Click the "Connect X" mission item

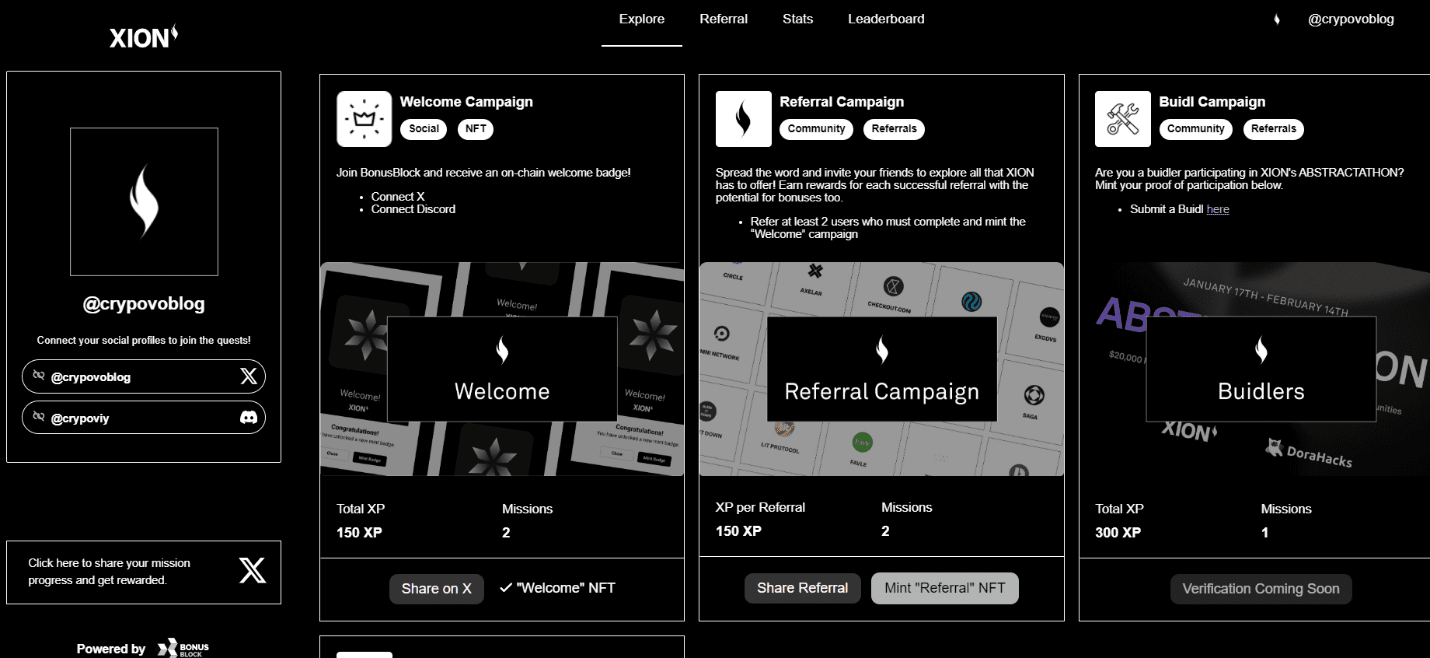tap(398, 197)
